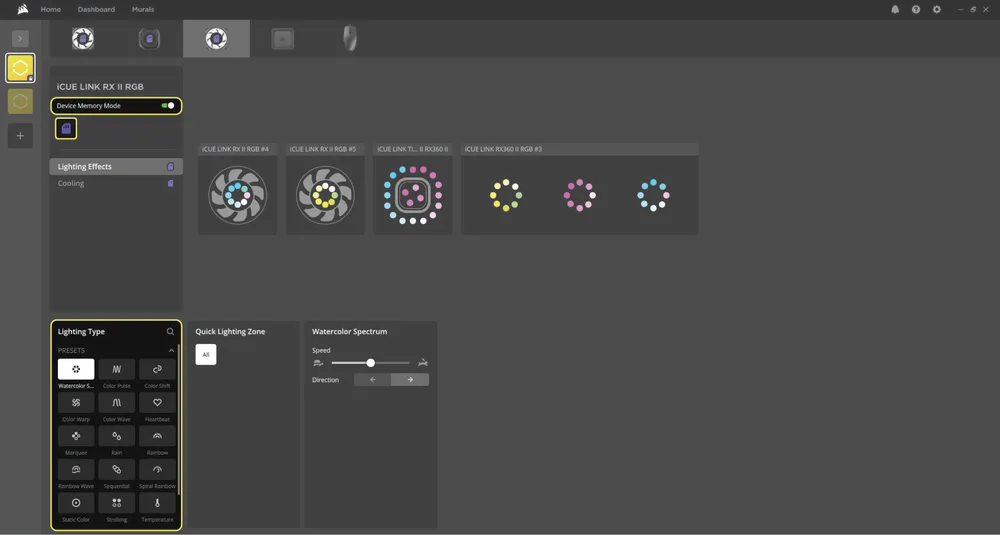Screen dimensions: 1000x535
Task: Apply the Heartbeat lighting effect
Action: (x=158, y=402)
